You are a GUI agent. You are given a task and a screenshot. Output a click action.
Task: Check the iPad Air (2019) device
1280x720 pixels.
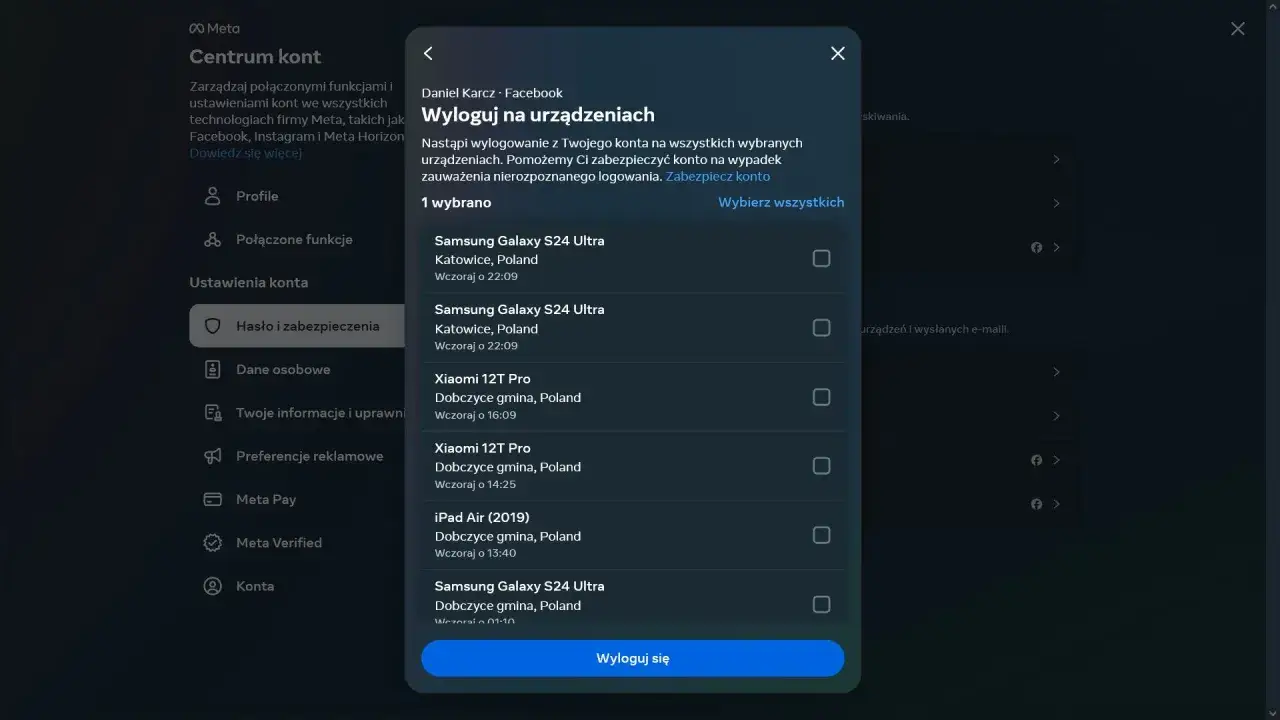point(821,534)
